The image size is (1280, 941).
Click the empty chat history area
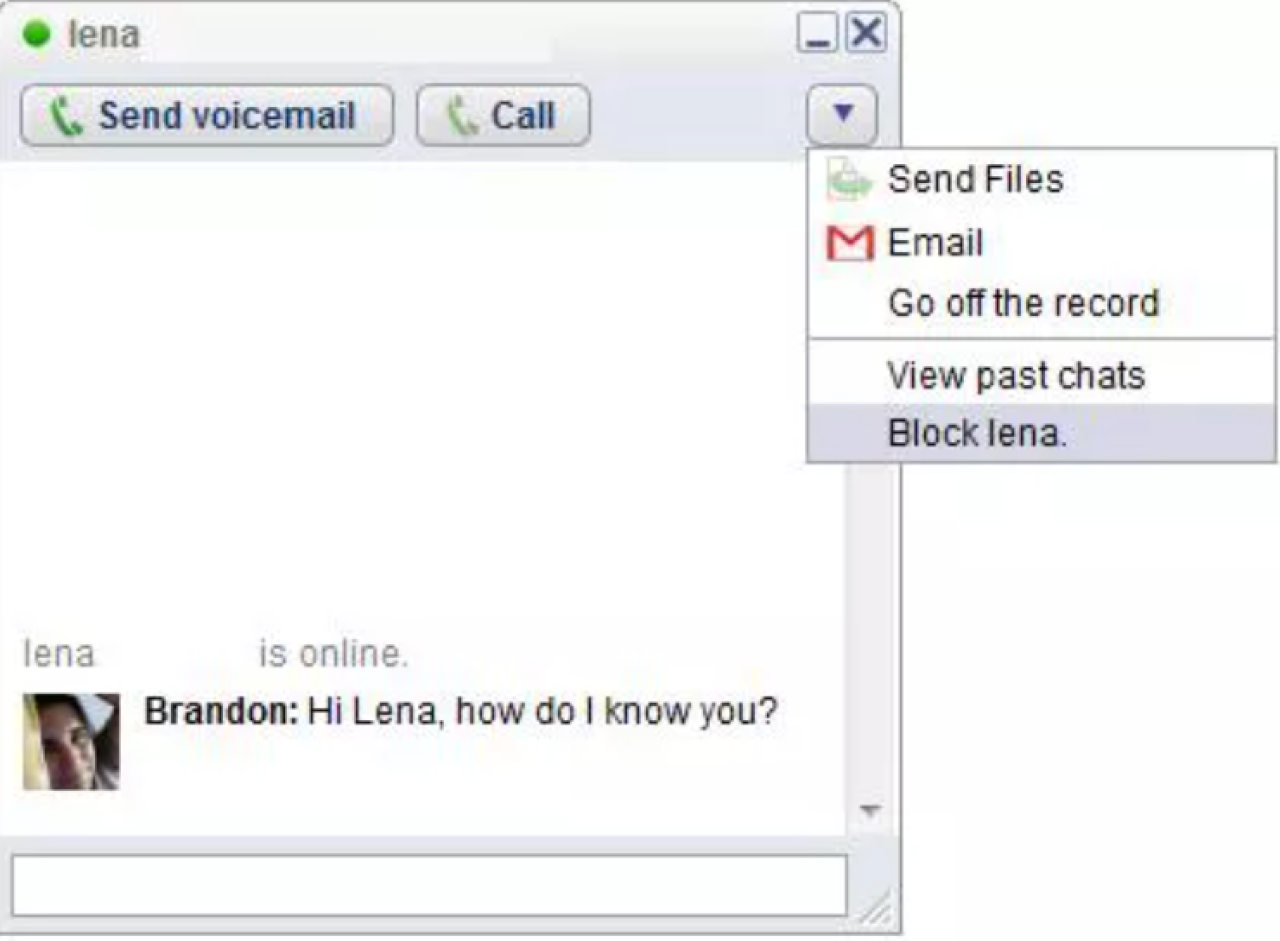[x=420, y=400]
